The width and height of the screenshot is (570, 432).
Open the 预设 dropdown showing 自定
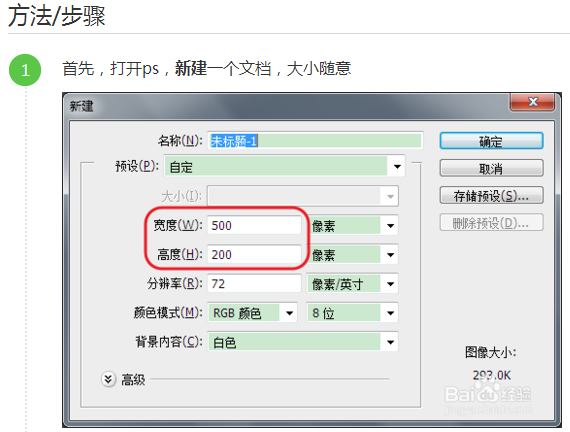click(x=285, y=167)
